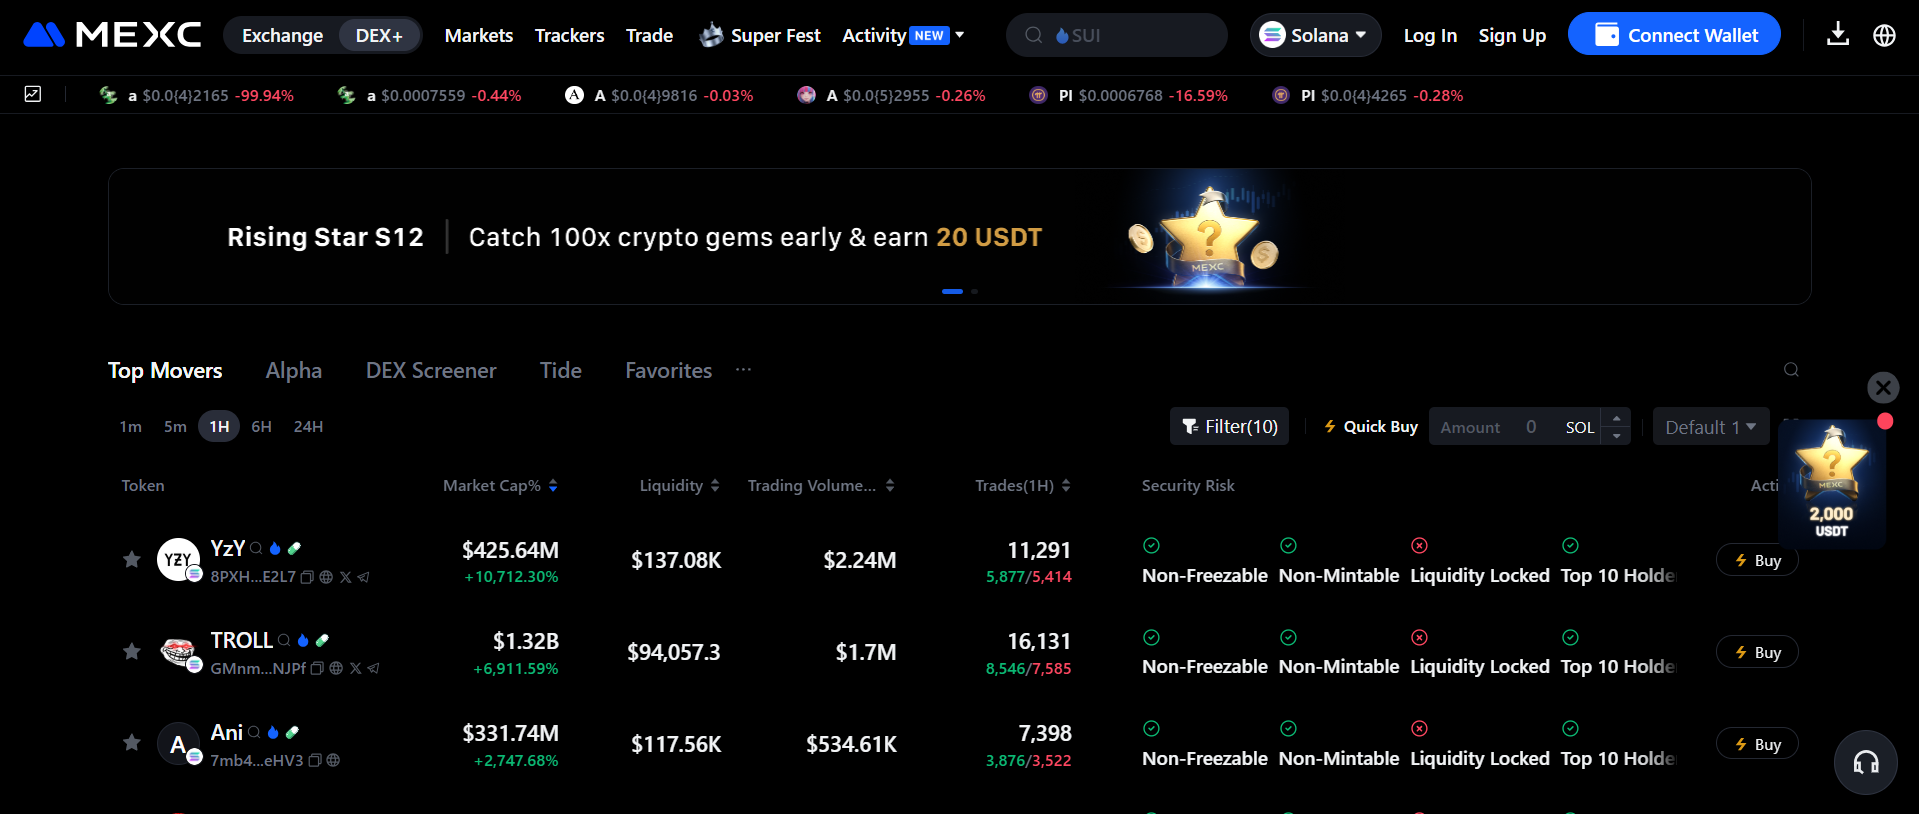The image size is (1919, 814).
Task: Click the more tabs ellipsis icon
Action: click(x=743, y=370)
